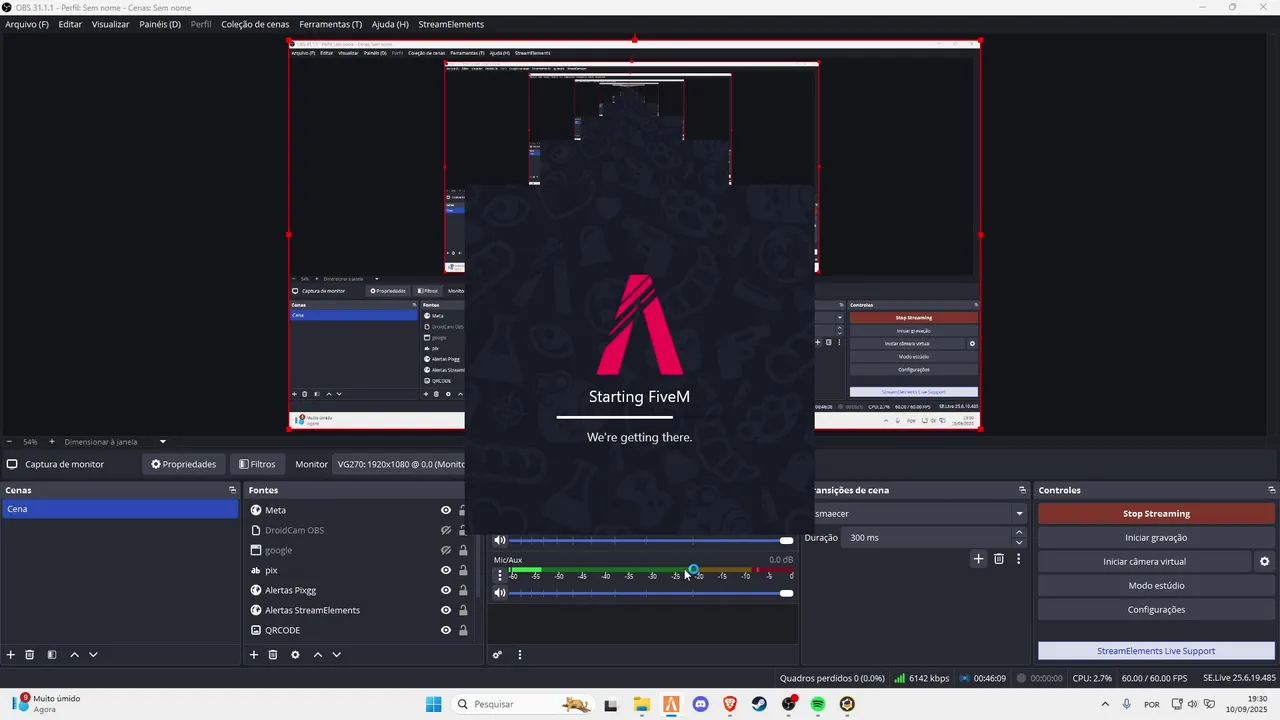Open Visualizar menu
The width and height of the screenshot is (1280, 720).
coord(110,24)
